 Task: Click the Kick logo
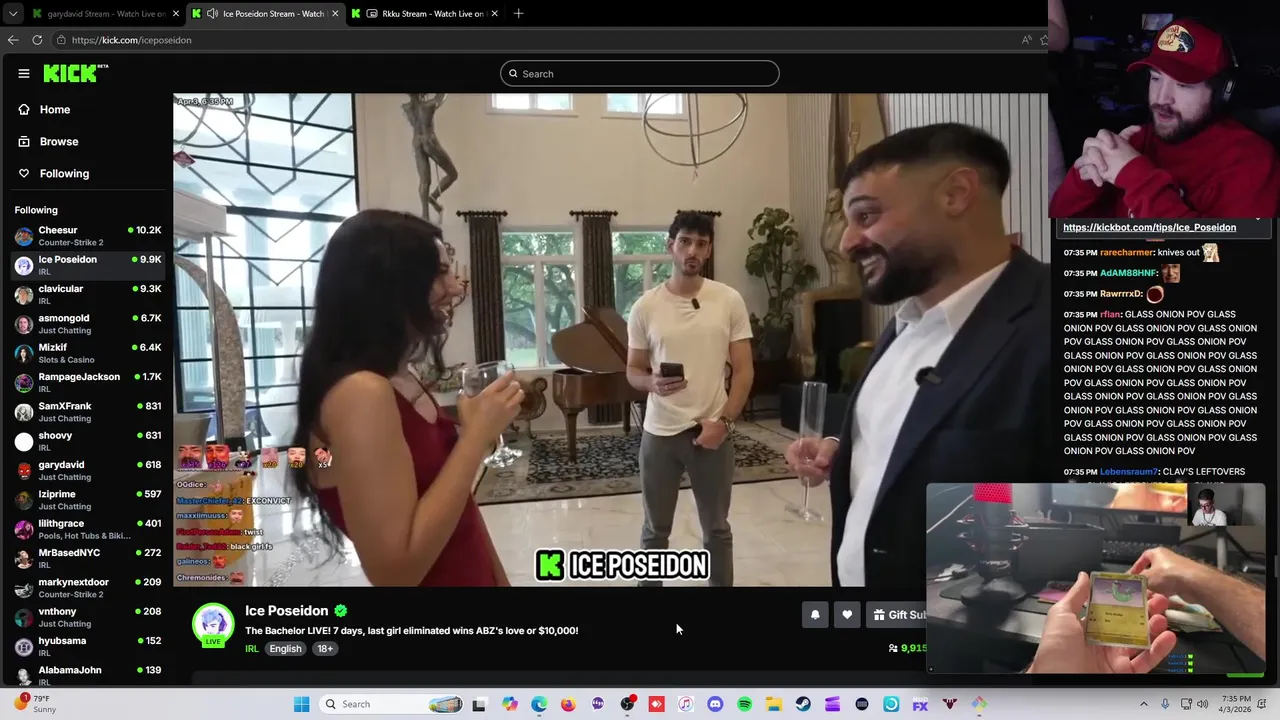point(75,73)
